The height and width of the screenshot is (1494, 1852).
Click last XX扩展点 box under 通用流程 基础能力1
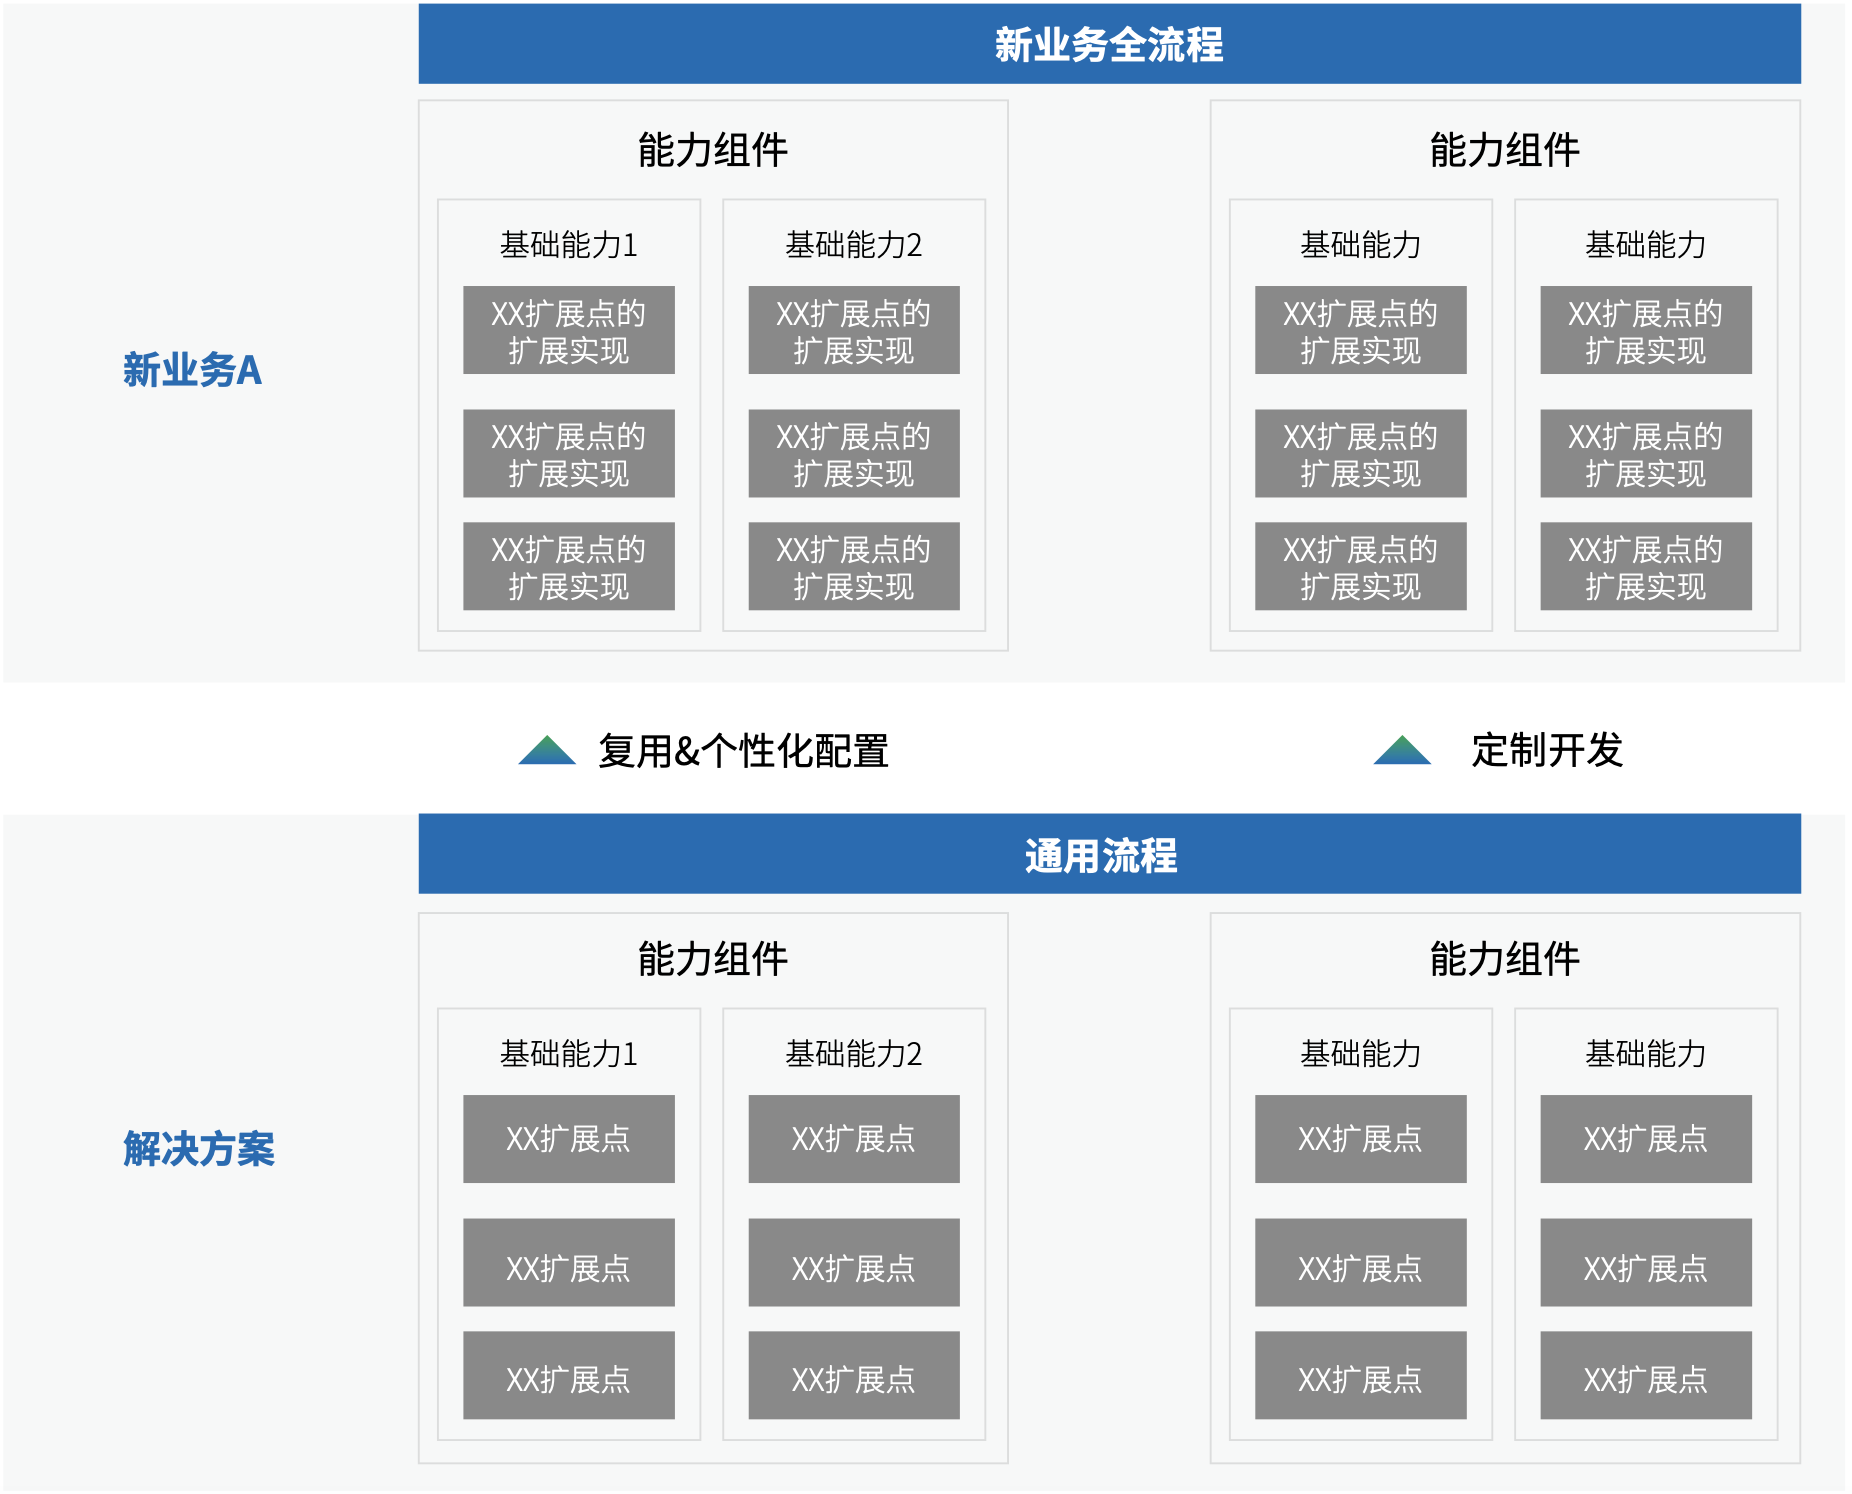tap(568, 1375)
